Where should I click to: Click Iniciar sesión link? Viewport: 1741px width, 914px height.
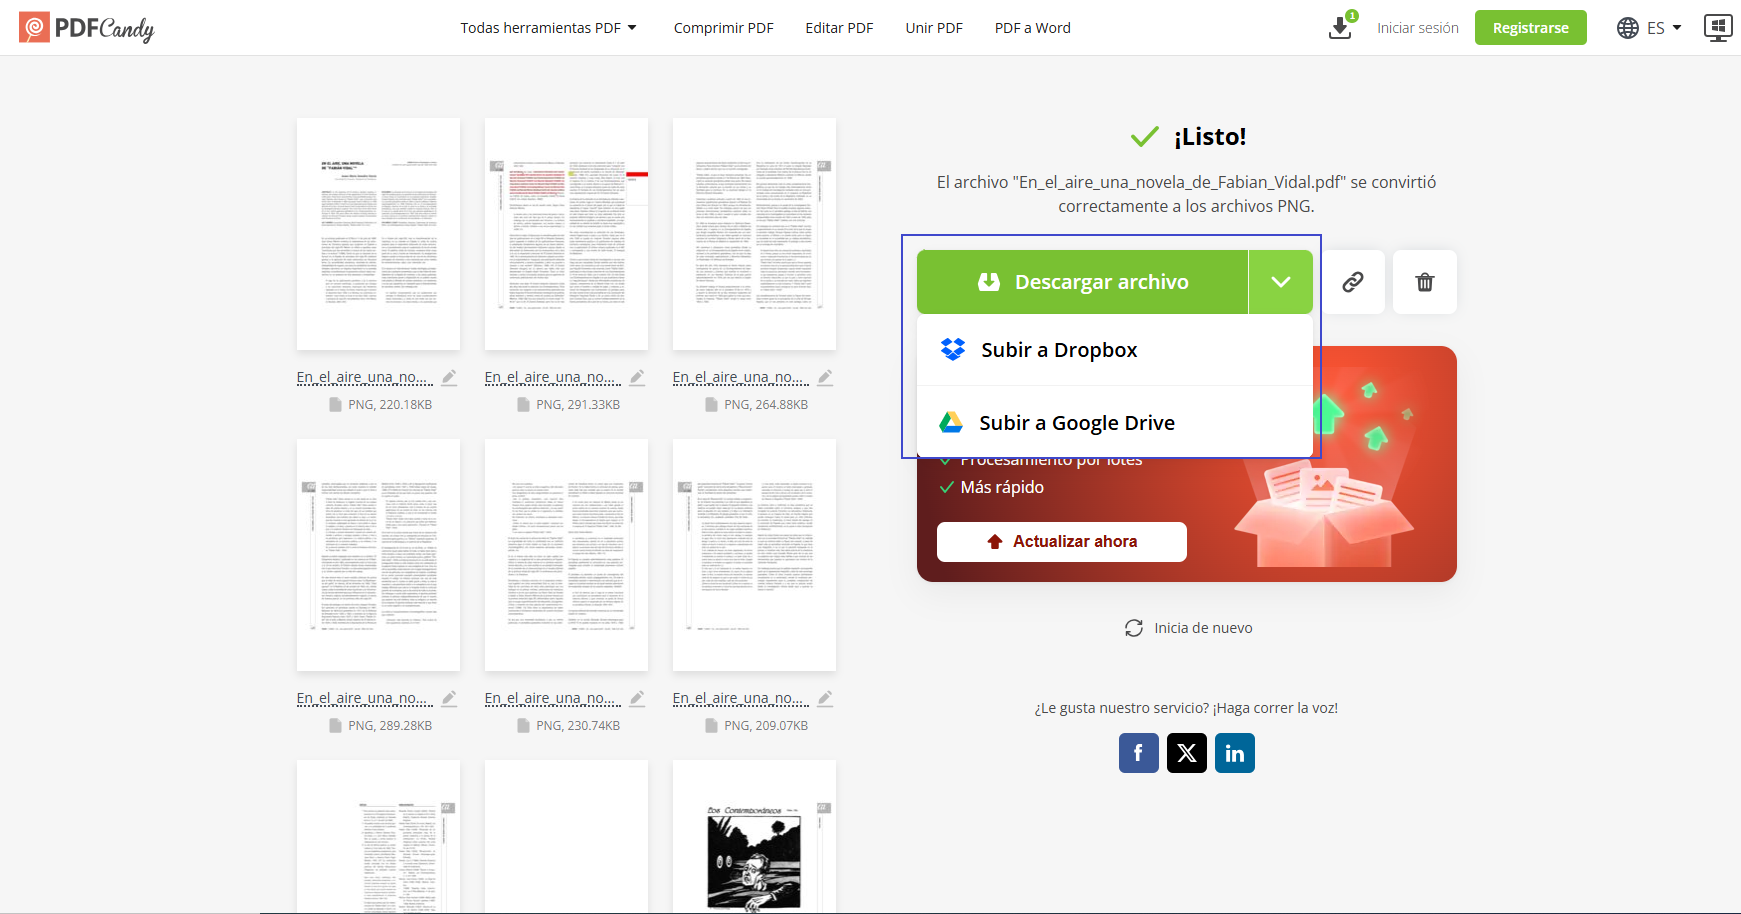click(x=1418, y=28)
